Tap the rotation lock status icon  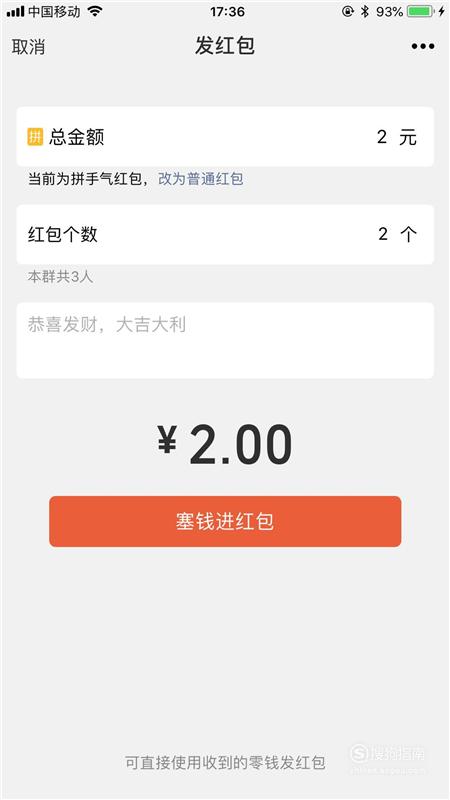coord(347,11)
